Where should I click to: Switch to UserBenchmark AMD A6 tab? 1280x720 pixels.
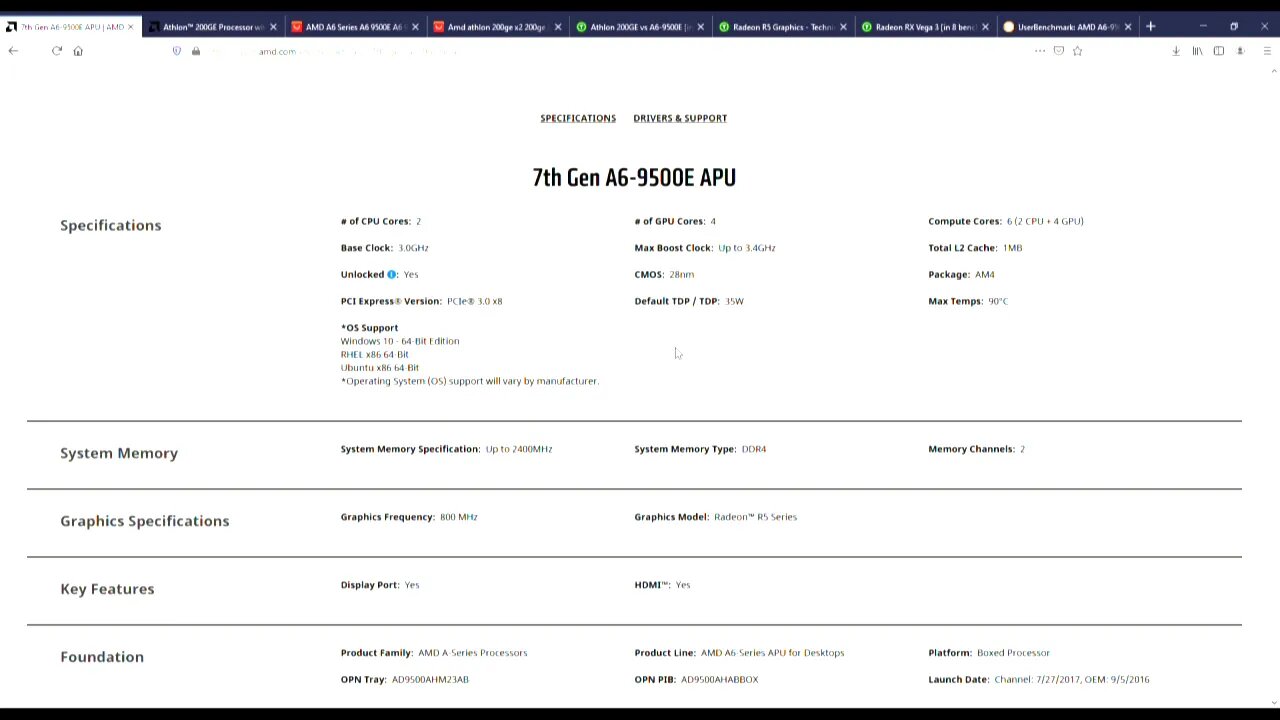1067,27
